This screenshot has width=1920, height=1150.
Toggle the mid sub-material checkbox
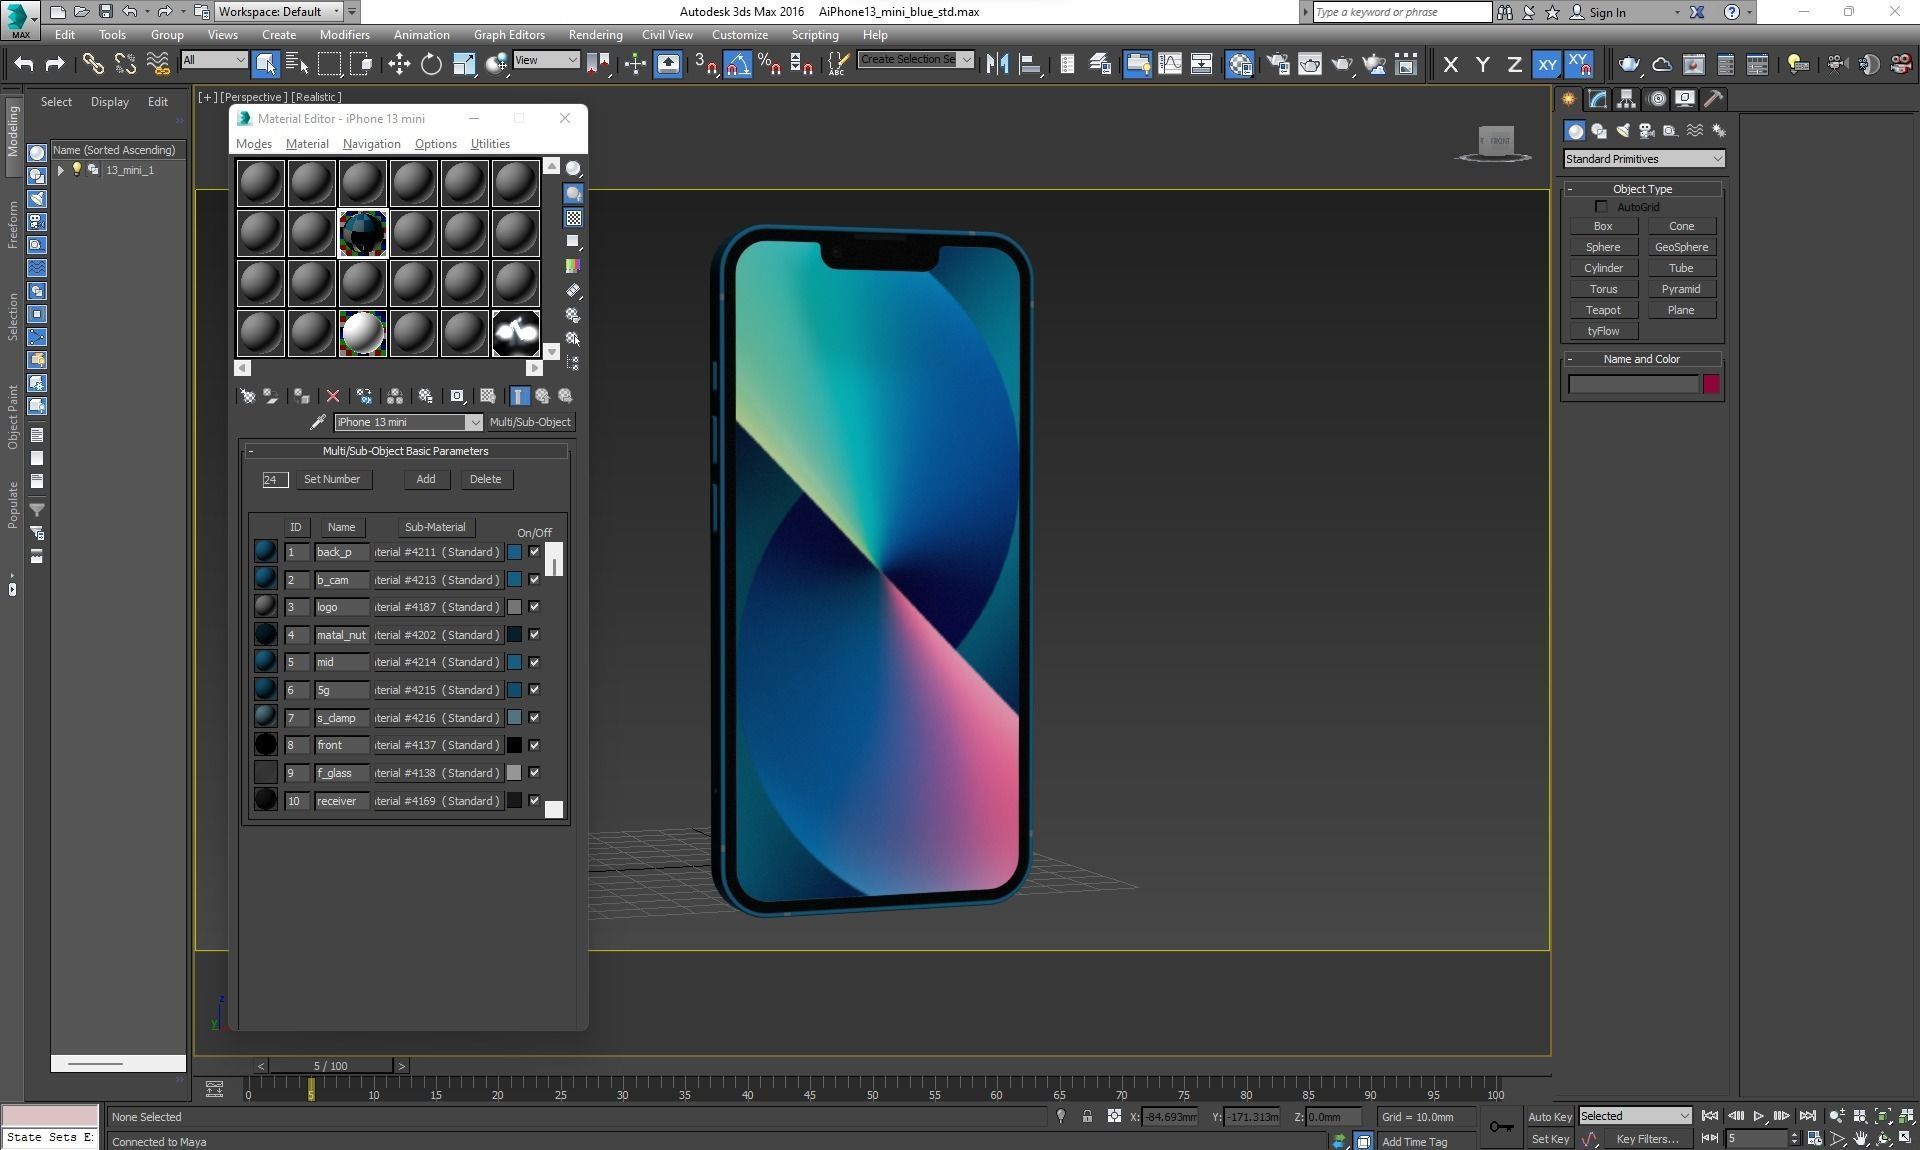[x=534, y=662]
